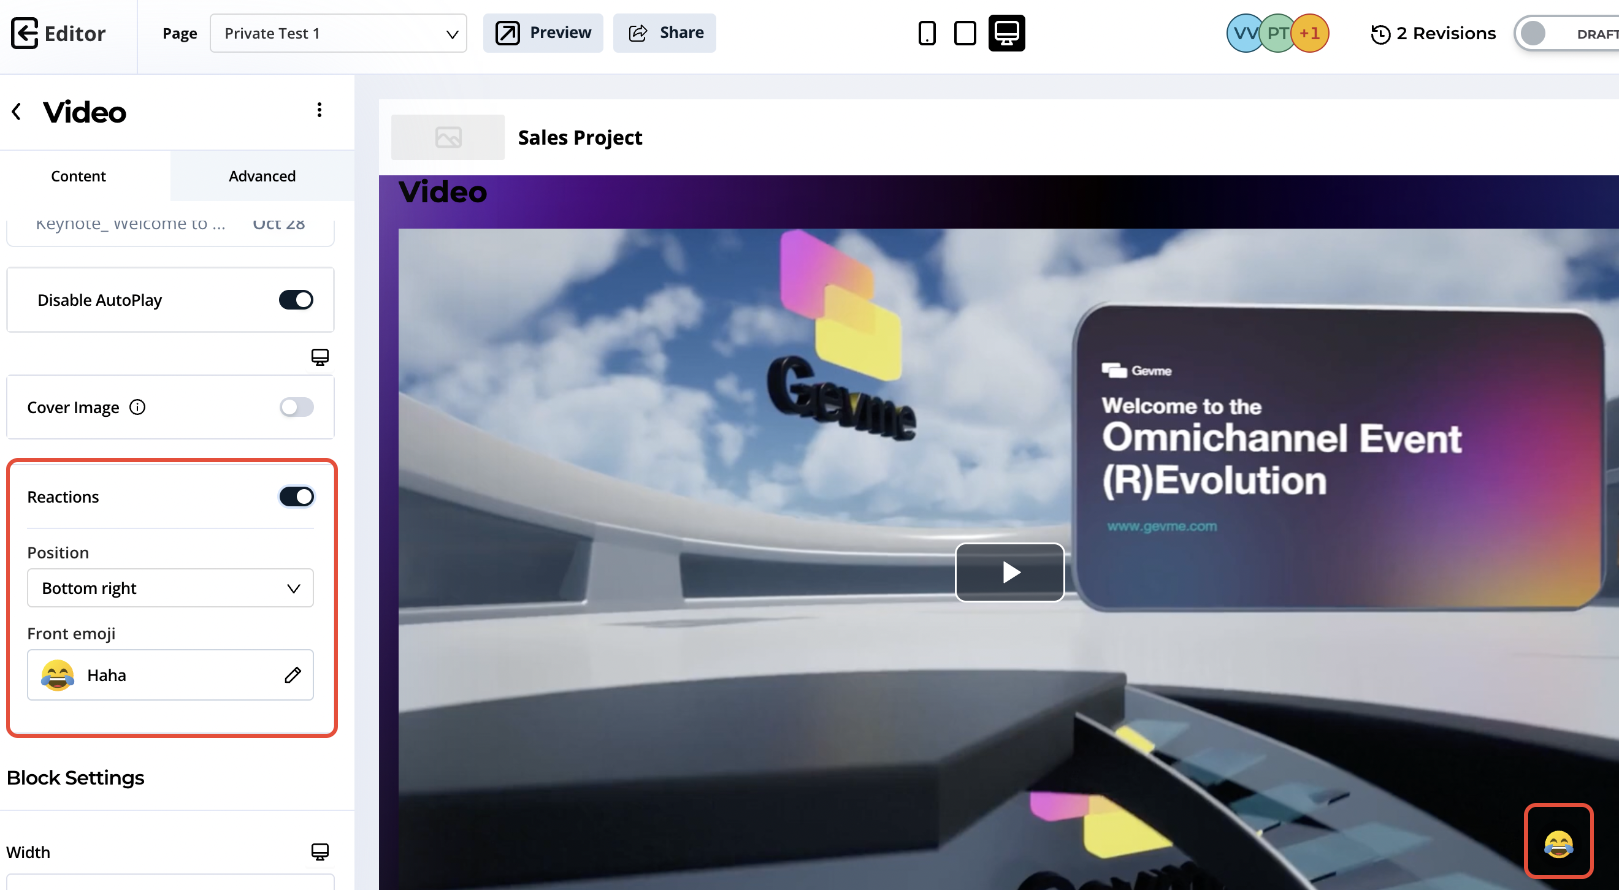1619x890 pixels.
Task: Toggle the Disable AutoPlay switch
Action: pyautogui.click(x=296, y=300)
